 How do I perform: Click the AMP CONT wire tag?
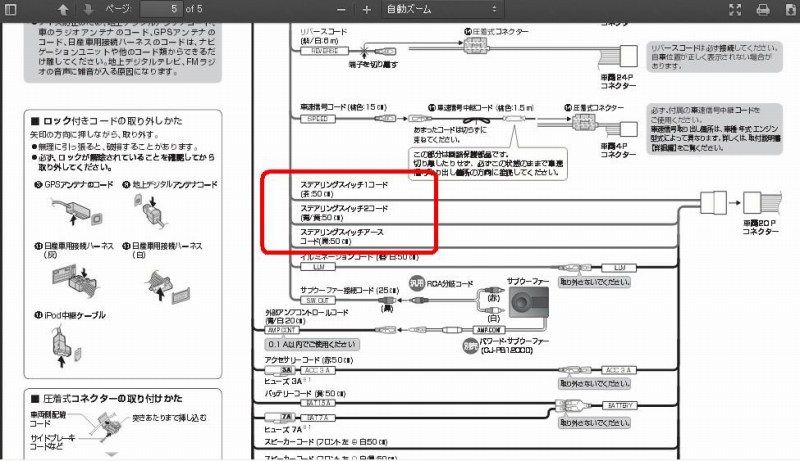click(281, 330)
